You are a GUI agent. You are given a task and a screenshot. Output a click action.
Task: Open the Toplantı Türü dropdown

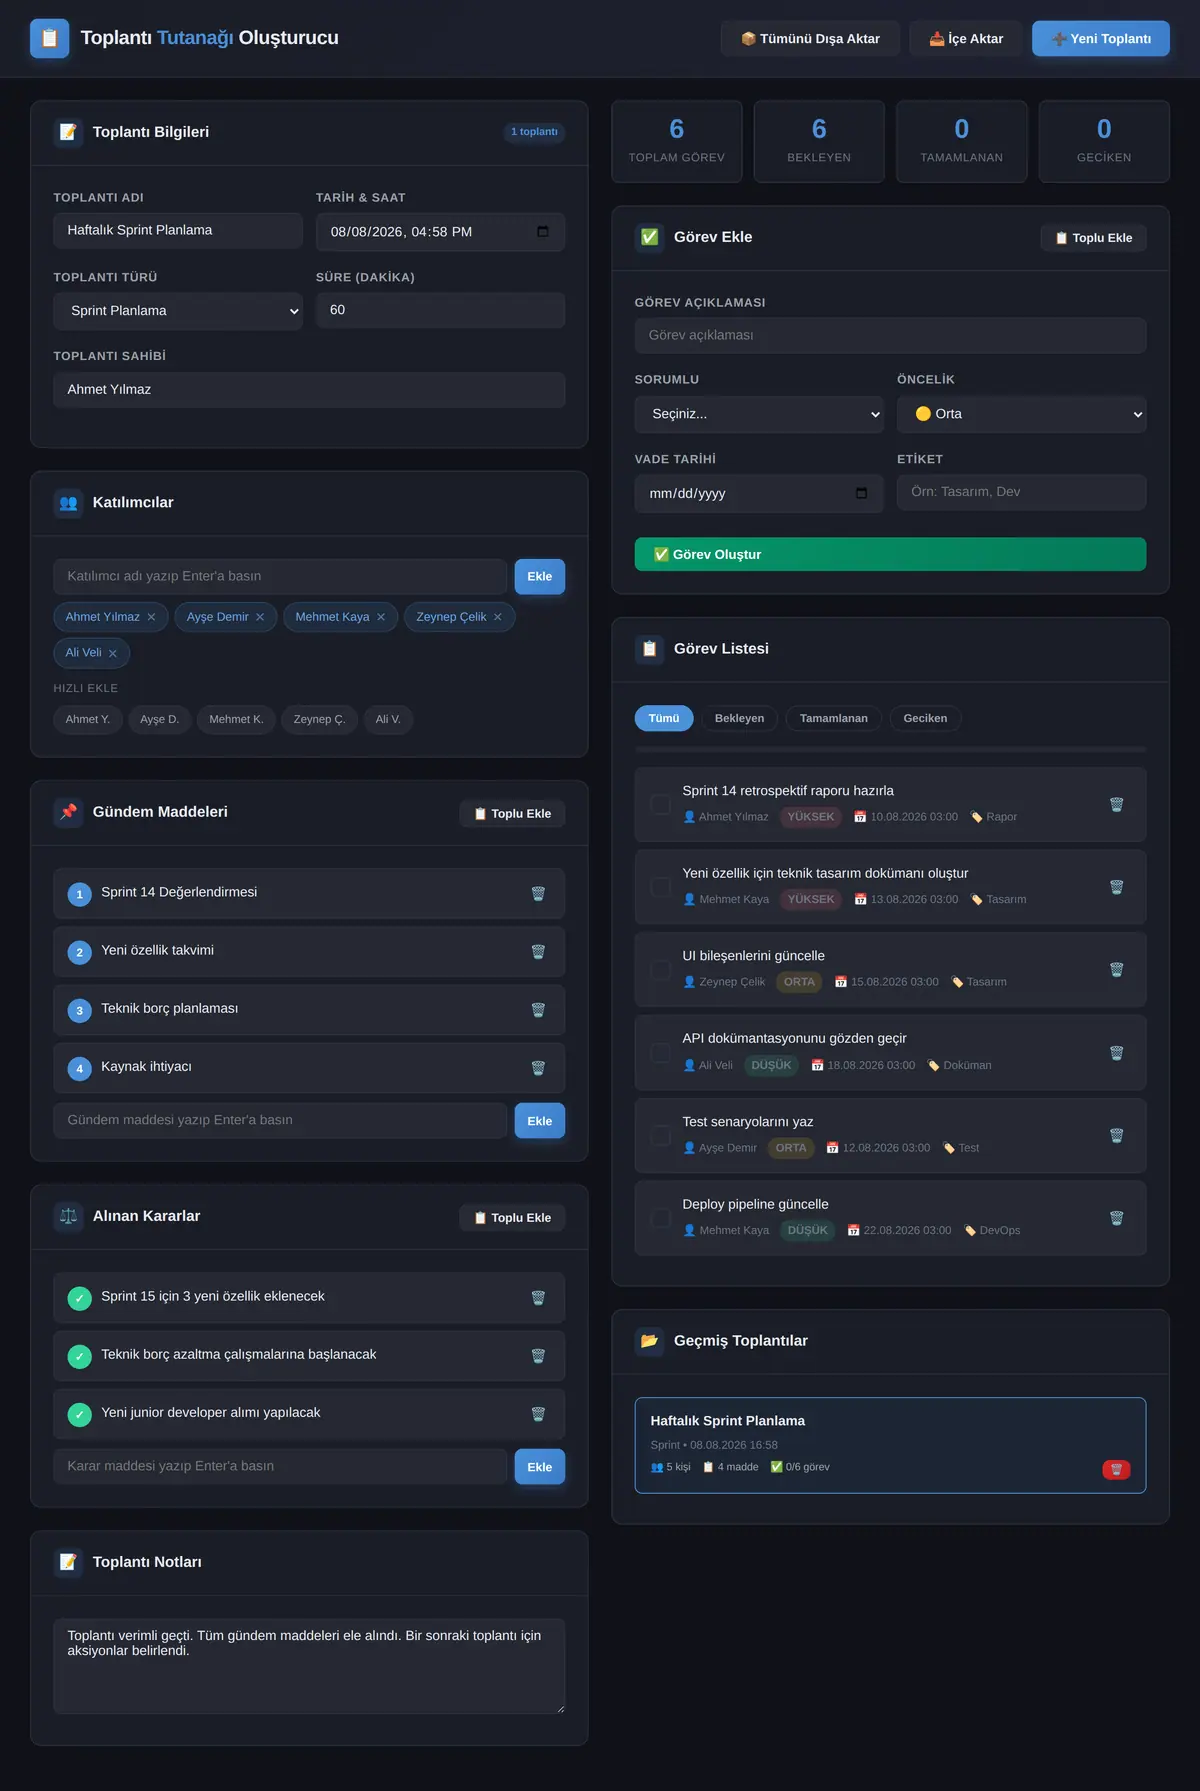tap(178, 311)
